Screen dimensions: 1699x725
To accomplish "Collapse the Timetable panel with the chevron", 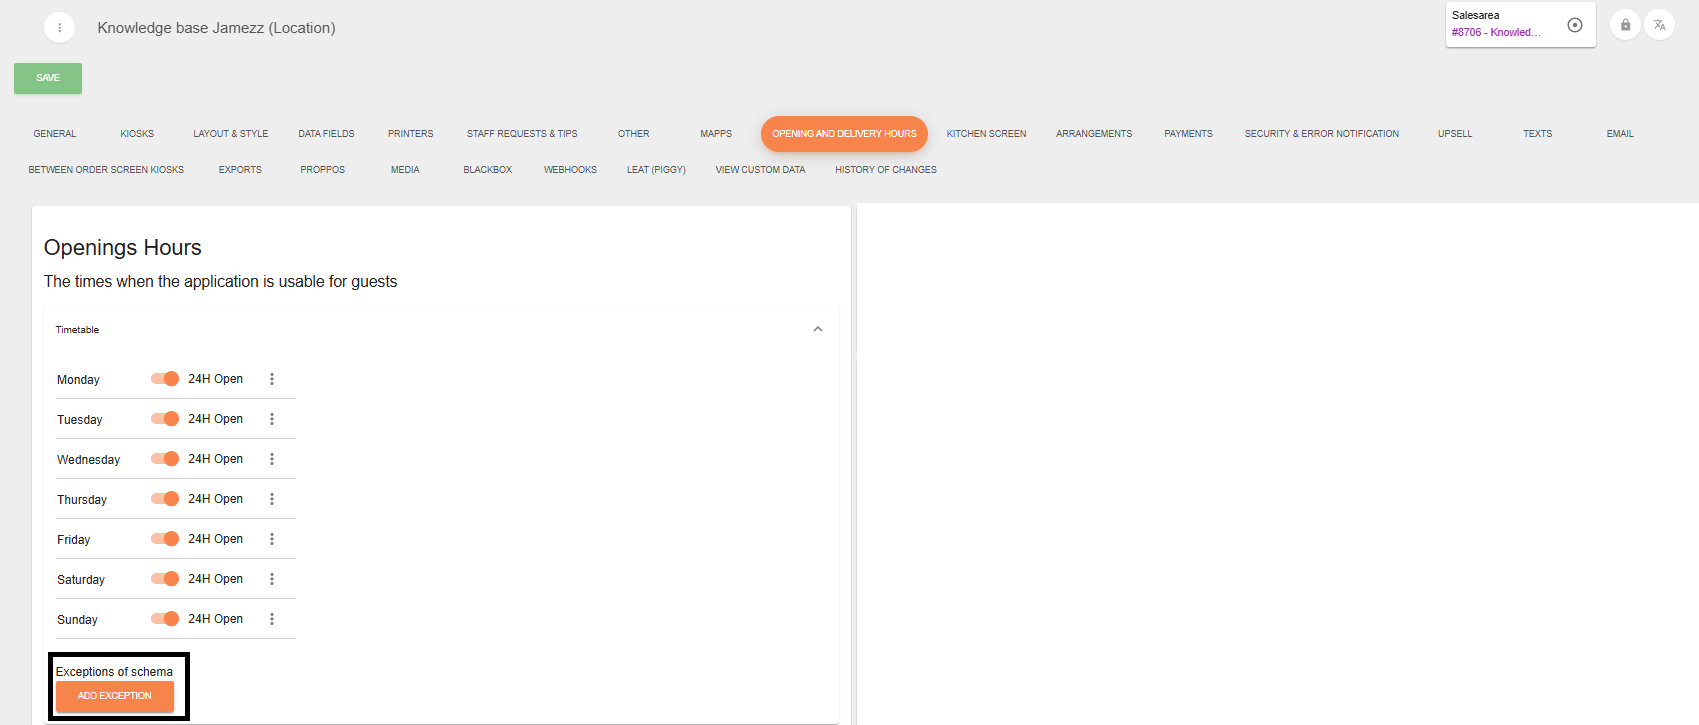I will (x=818, y=329).
